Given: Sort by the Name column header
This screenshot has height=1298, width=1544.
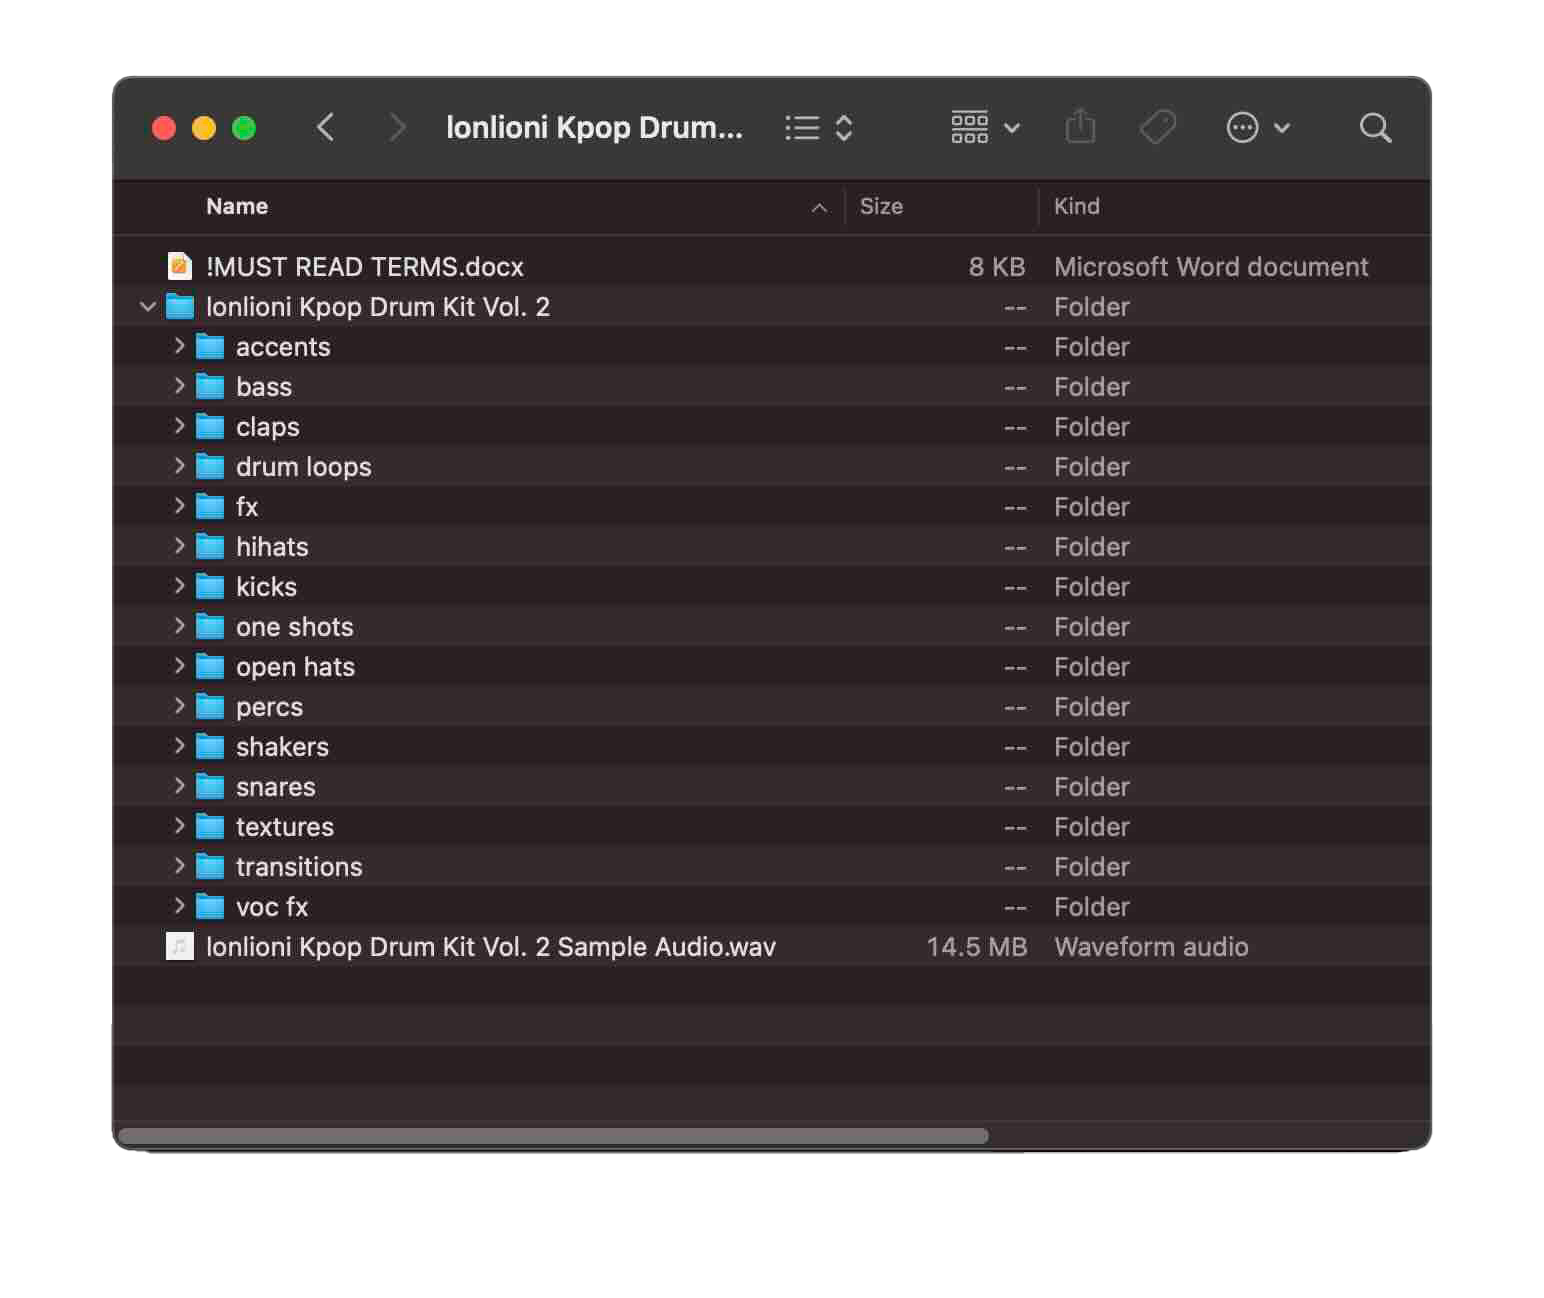Looking at the screenshot, I should (x=237, y=207).
